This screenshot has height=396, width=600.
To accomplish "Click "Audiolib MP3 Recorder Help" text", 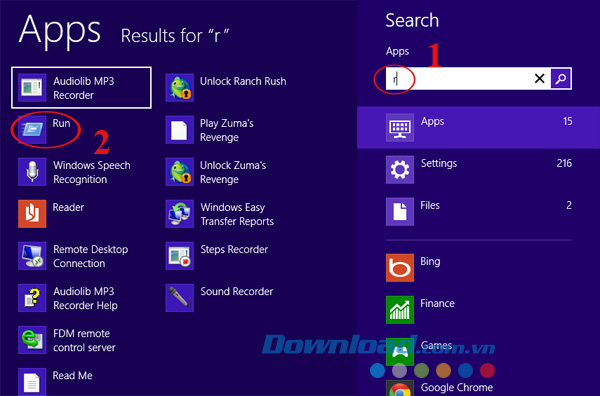I will pos(85,298).
